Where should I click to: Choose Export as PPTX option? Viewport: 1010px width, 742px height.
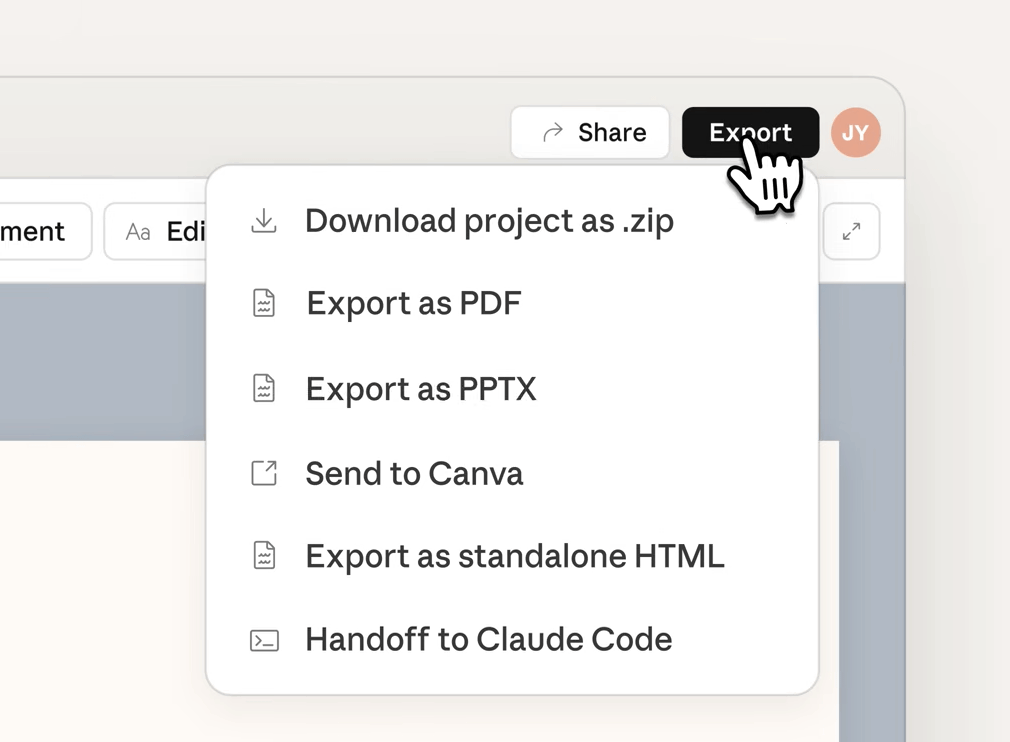421,388
